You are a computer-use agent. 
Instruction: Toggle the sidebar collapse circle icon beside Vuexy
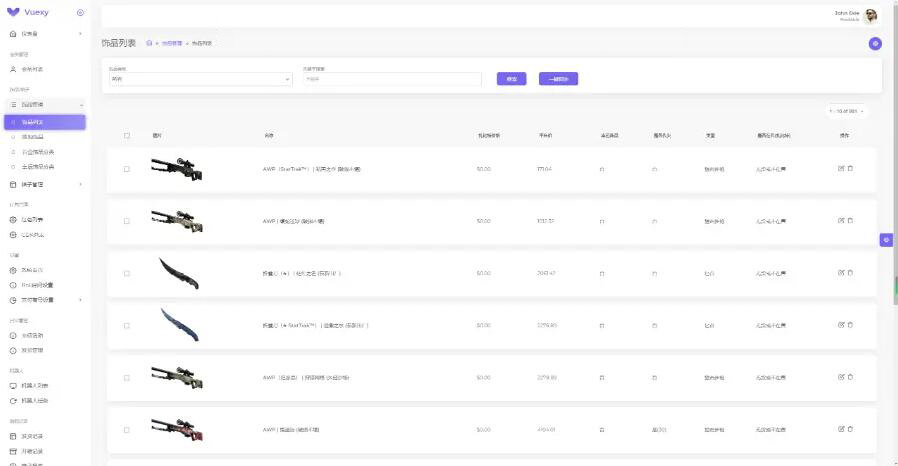click(x=80, y=13)
